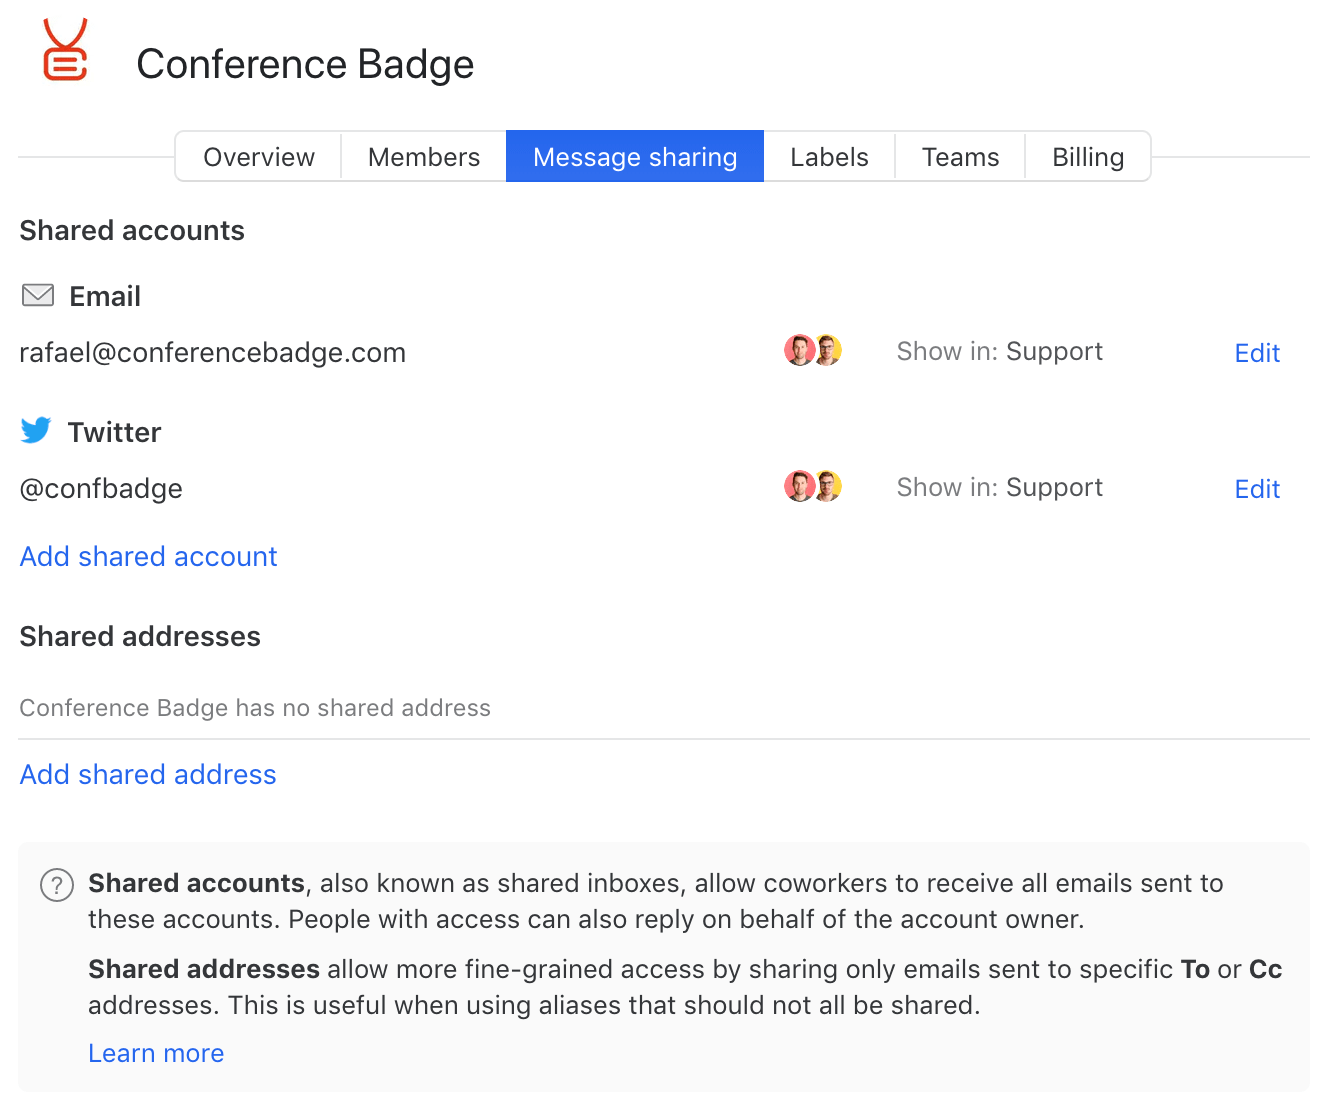Open the Learn more link
The width and height of the screenshot is (1322, 1108).
pyautogui.click(x=156, y=1053)
